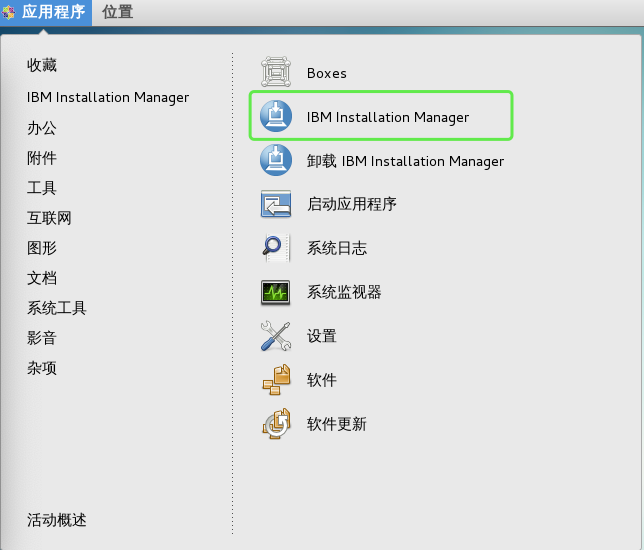The height and width of the screenshot is (550, 644).
Task: Click the 启动应用程序 icon
Action: [x=276, y=204]
